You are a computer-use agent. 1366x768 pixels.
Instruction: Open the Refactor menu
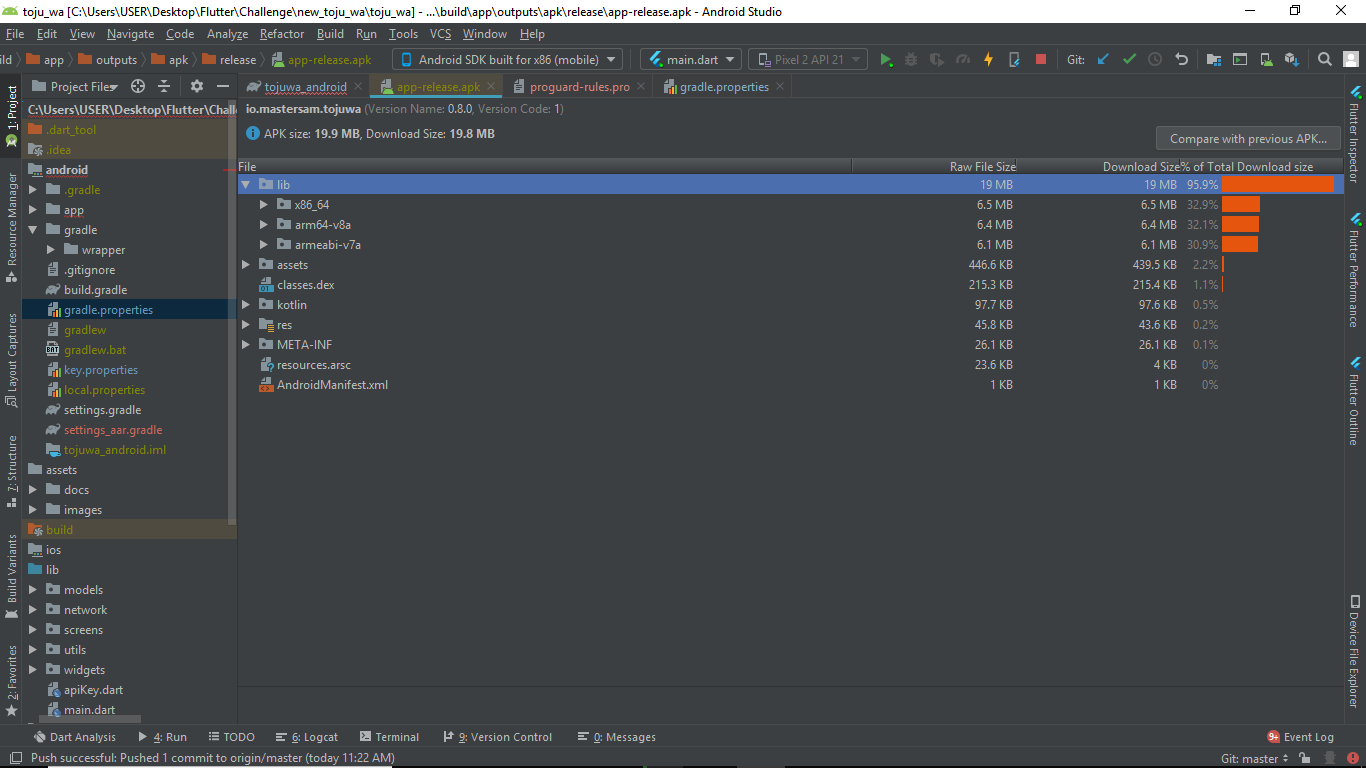[282, 34]
